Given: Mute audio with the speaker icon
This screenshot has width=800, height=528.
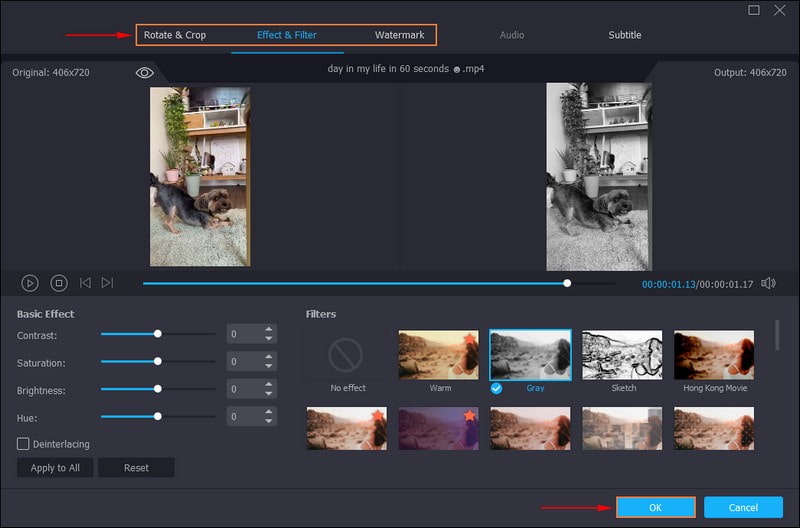Looking at the screenshot, I should tap(767, 283).
